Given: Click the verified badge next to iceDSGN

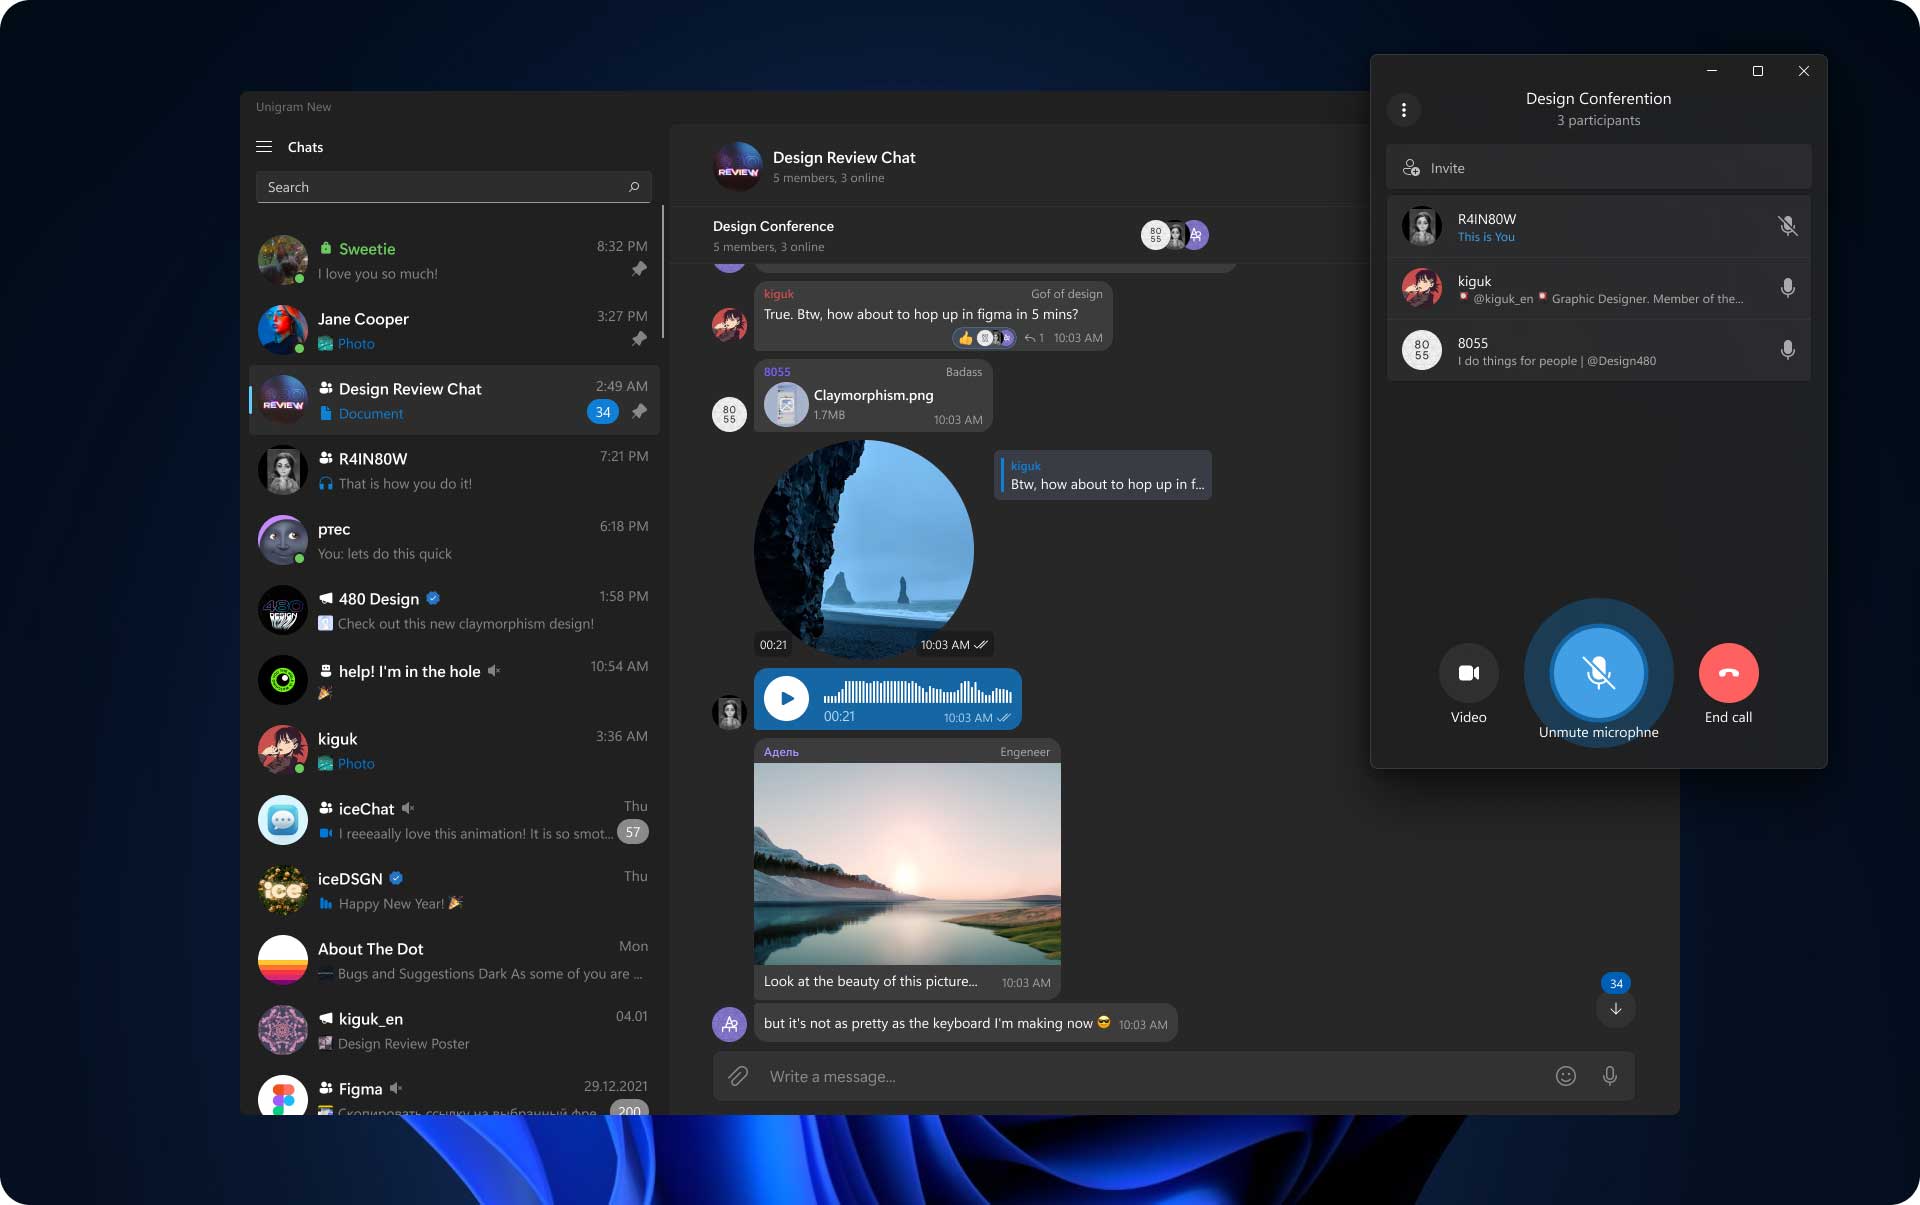Looking at the screenshot, I should click(396, 878).
